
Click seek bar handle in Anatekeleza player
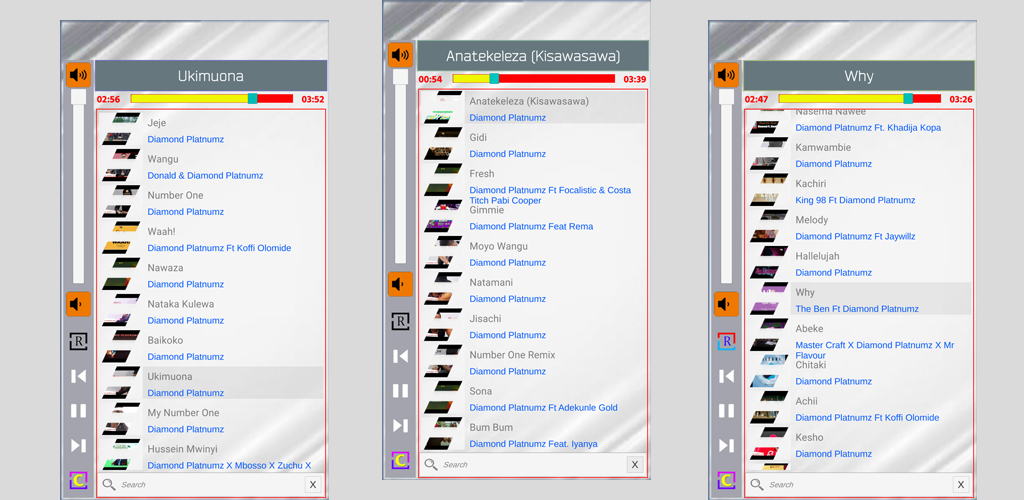(x=494, y=78)
